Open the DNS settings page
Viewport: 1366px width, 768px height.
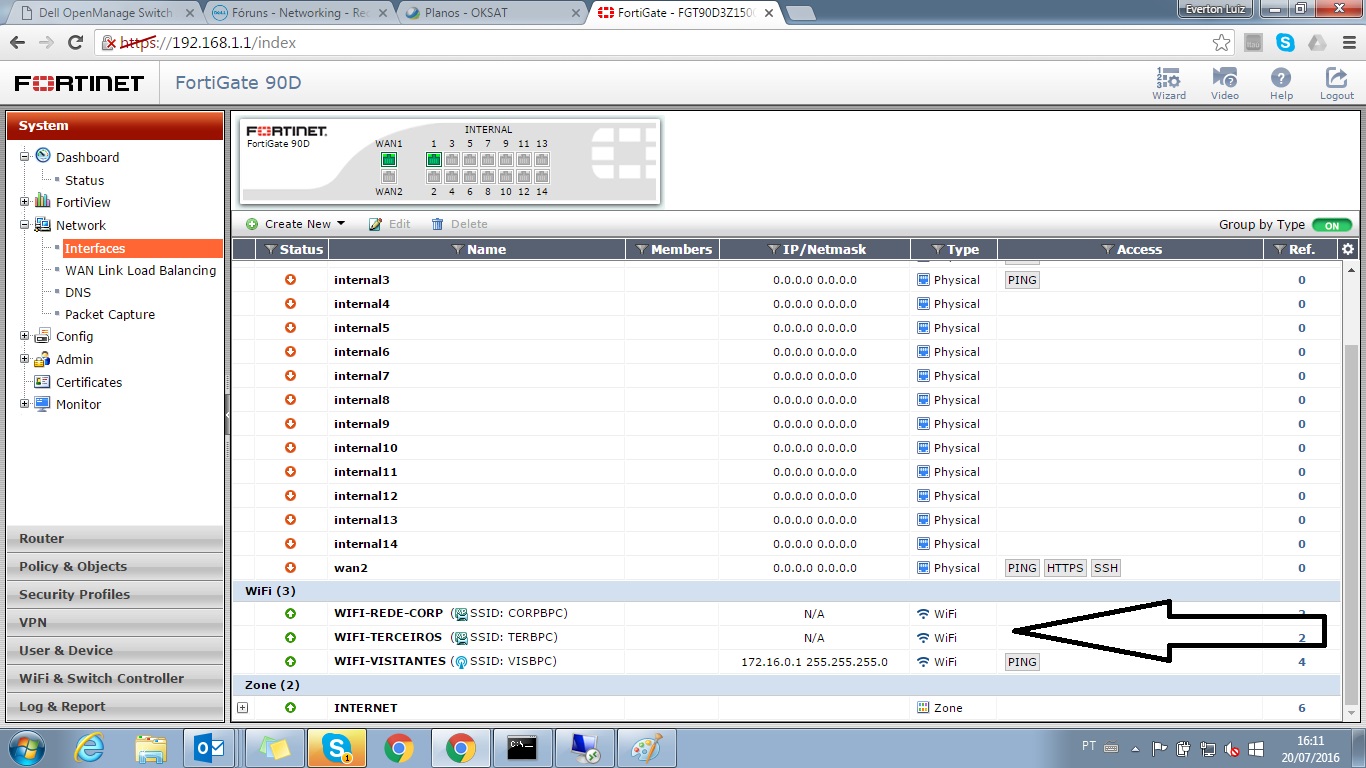tap(78, 292)
